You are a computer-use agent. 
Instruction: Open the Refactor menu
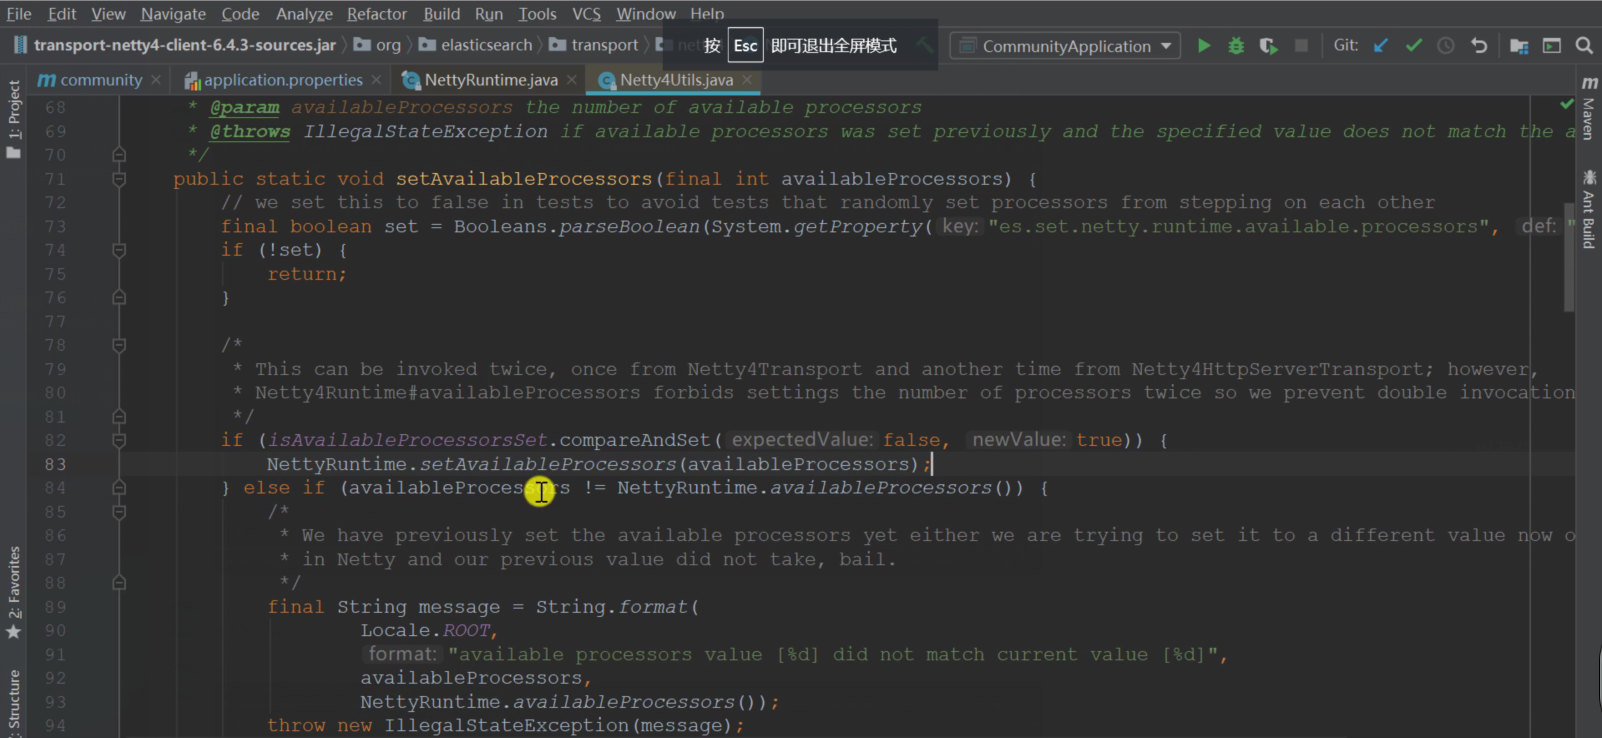pyautogui.click(x=377, y=14)
